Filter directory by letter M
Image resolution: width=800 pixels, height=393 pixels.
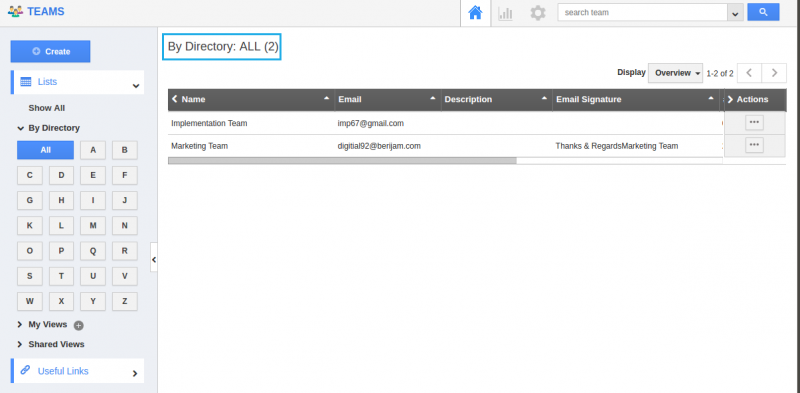(x=93, y=226)
